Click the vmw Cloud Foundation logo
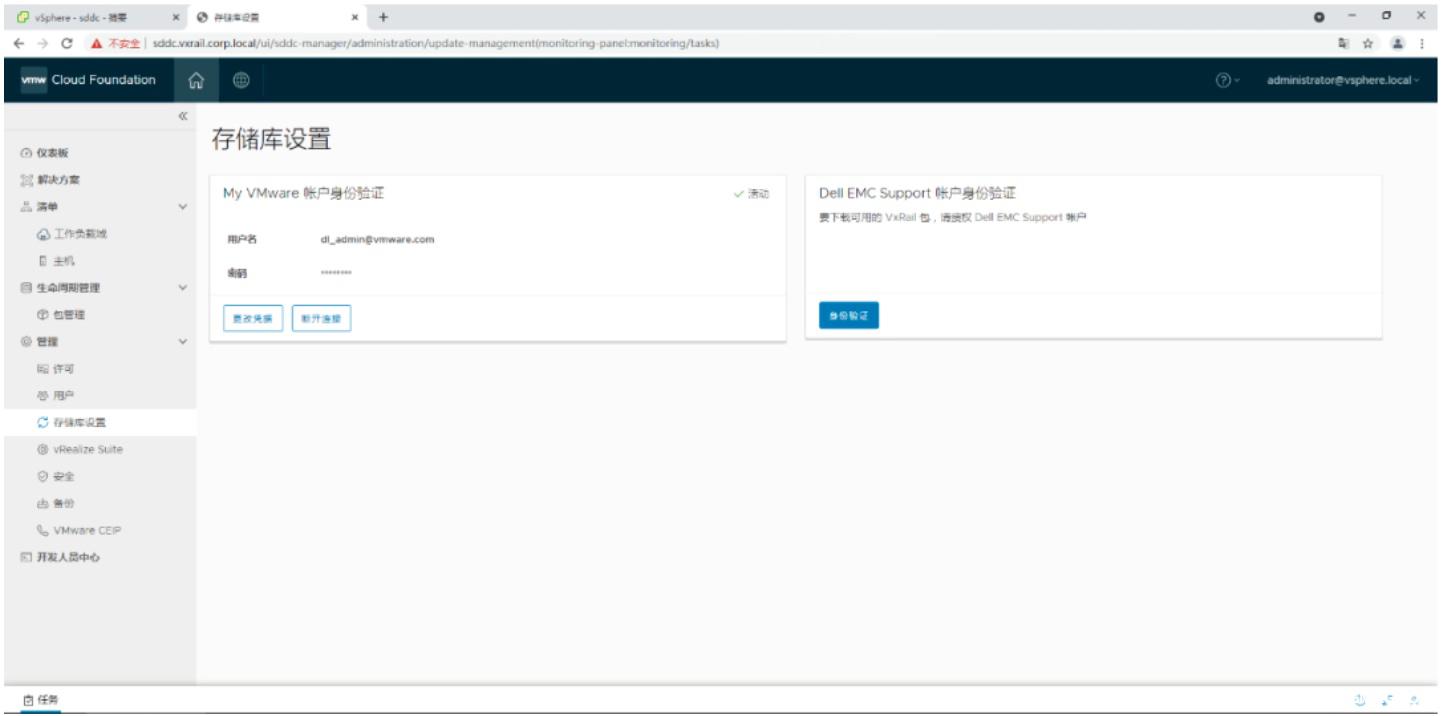The image size is (1444, 716). pyautogui.click(x=88, y=80)
